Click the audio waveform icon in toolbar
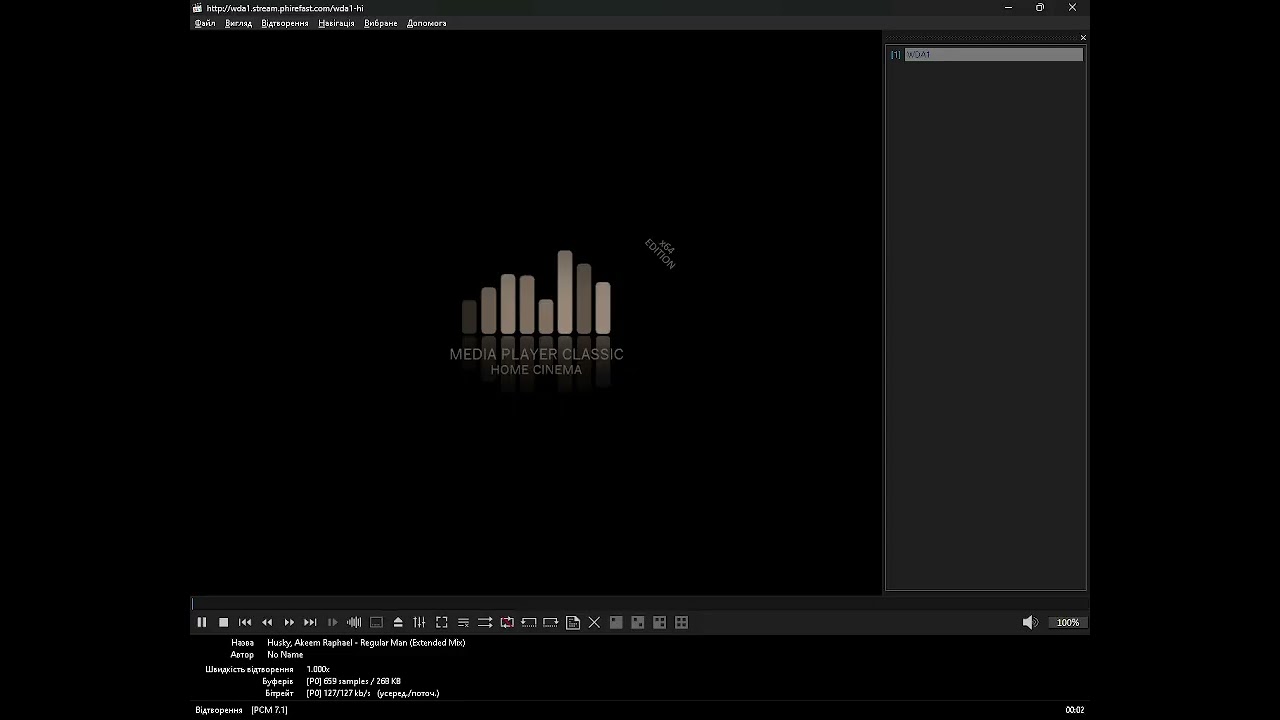The image size is (1280, 720). [x=354, y=622]
